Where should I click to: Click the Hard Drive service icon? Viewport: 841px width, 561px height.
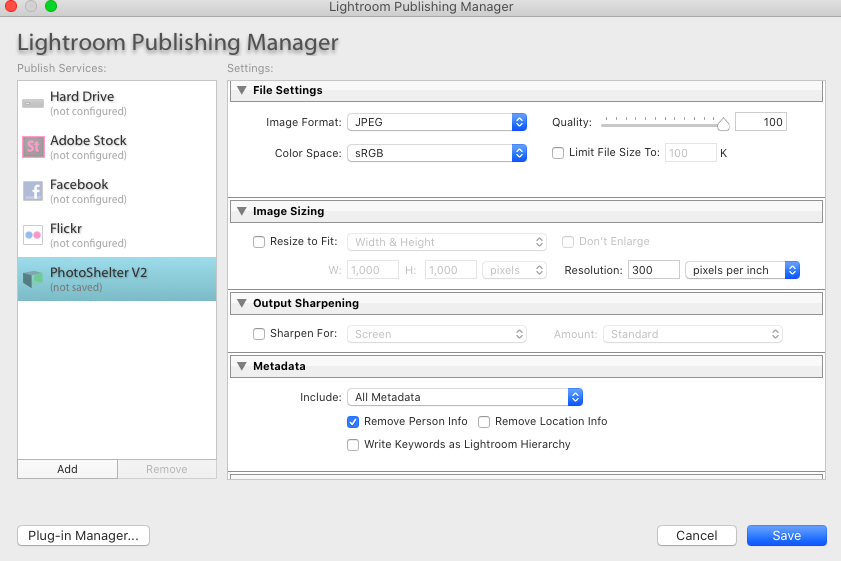[x=33, y=103]
